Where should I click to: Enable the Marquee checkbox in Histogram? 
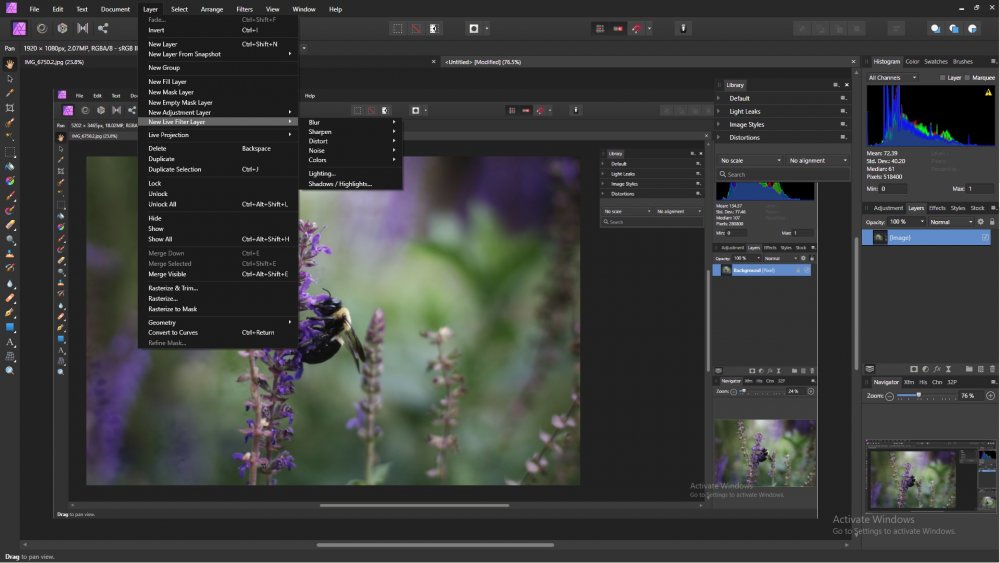click(x=967, y=77)
